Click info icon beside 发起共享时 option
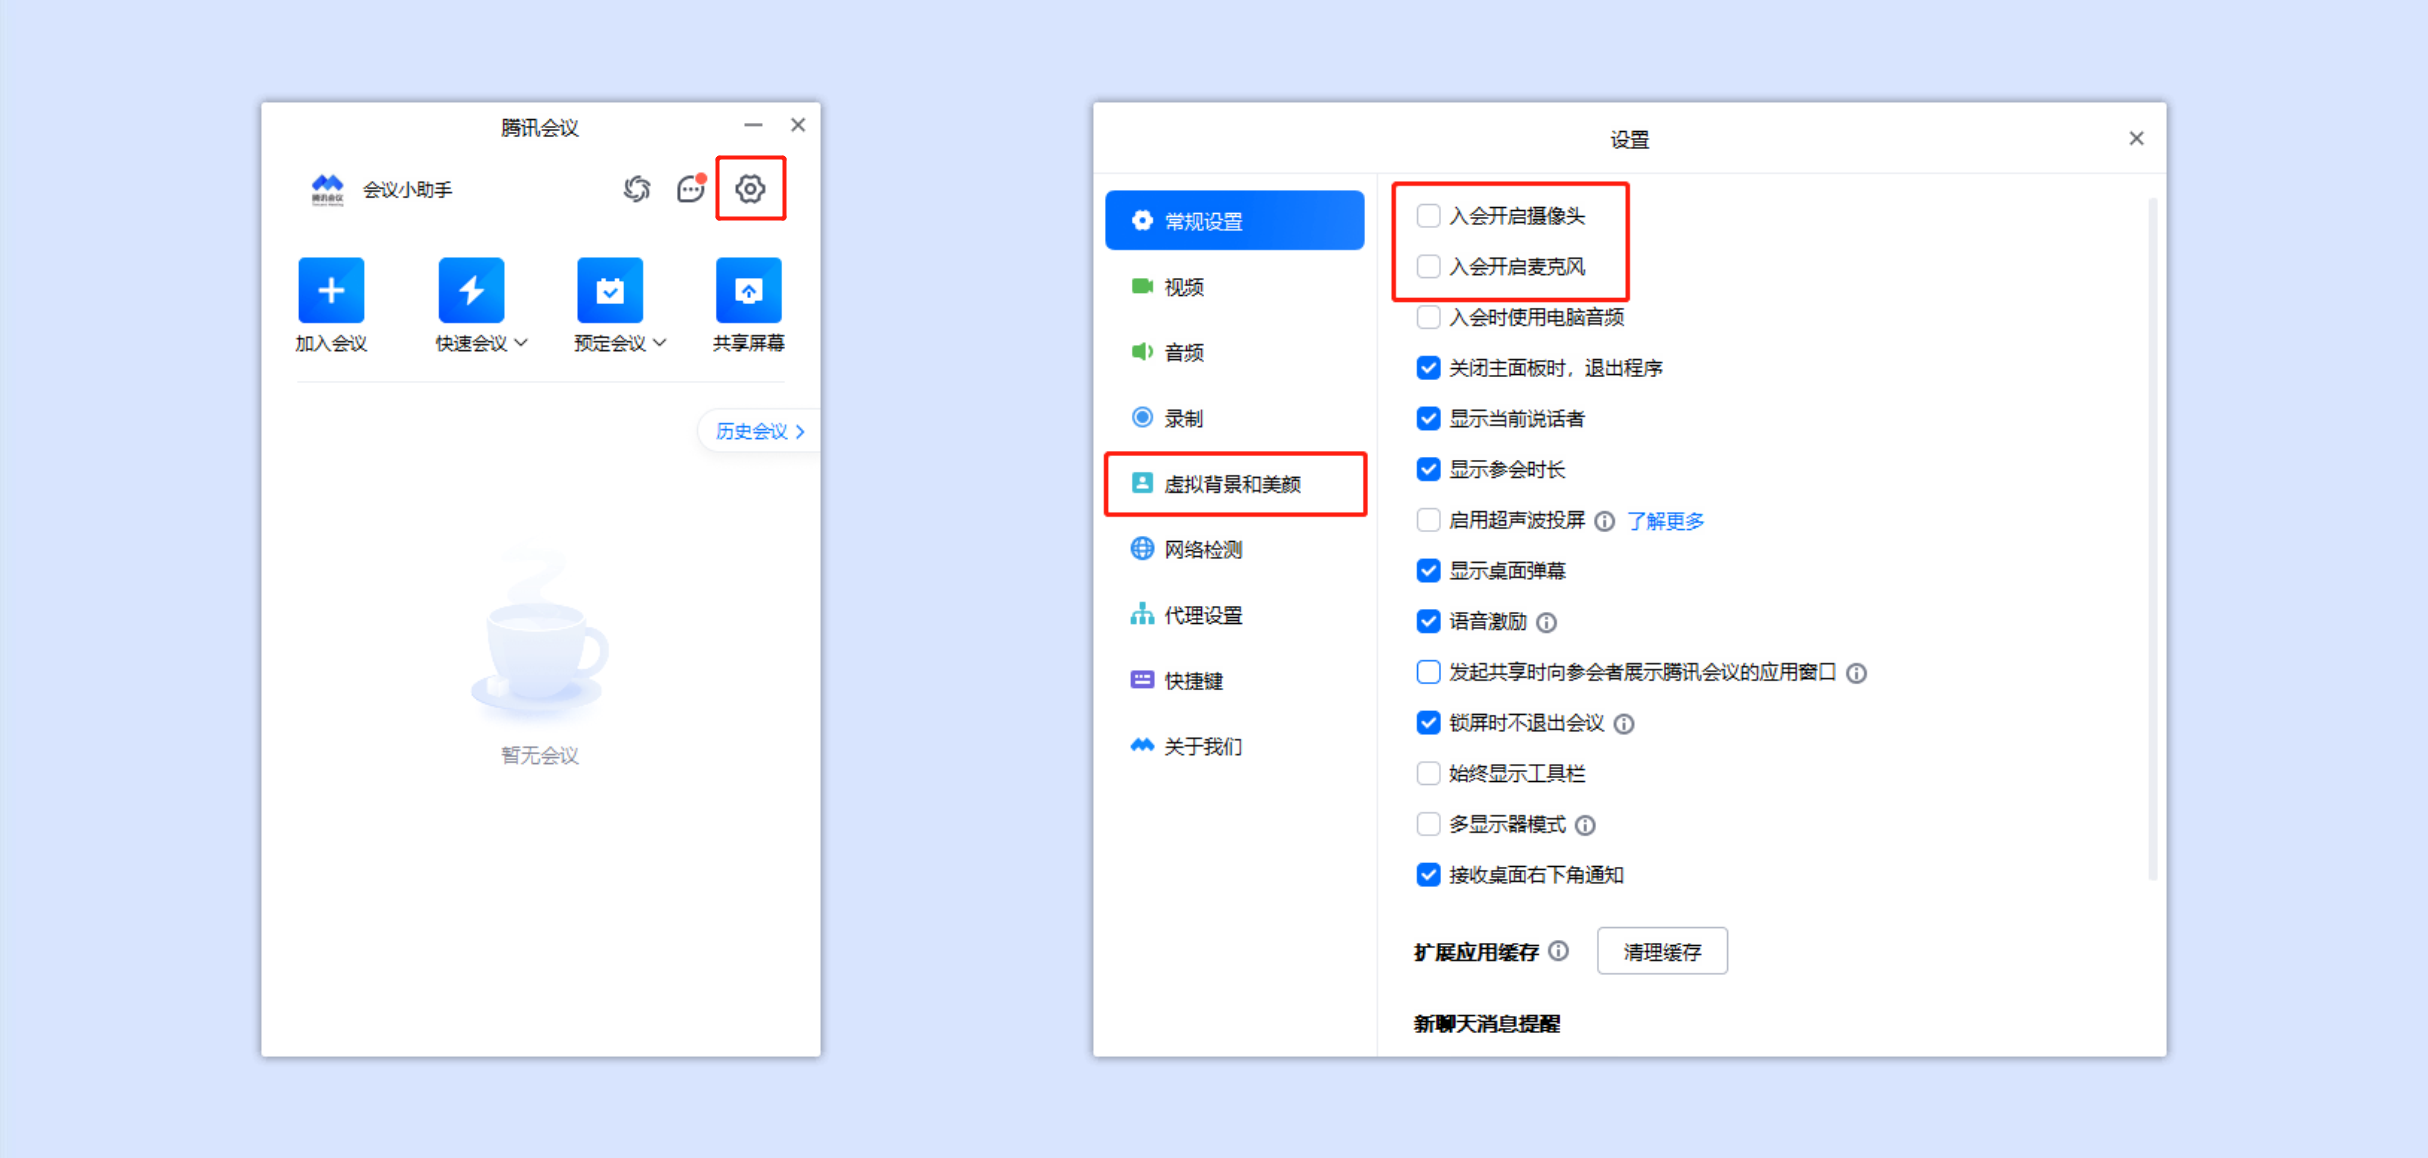This screenshot has width=2428, height=1158. pyautogui.click(x=1856, y=673)
